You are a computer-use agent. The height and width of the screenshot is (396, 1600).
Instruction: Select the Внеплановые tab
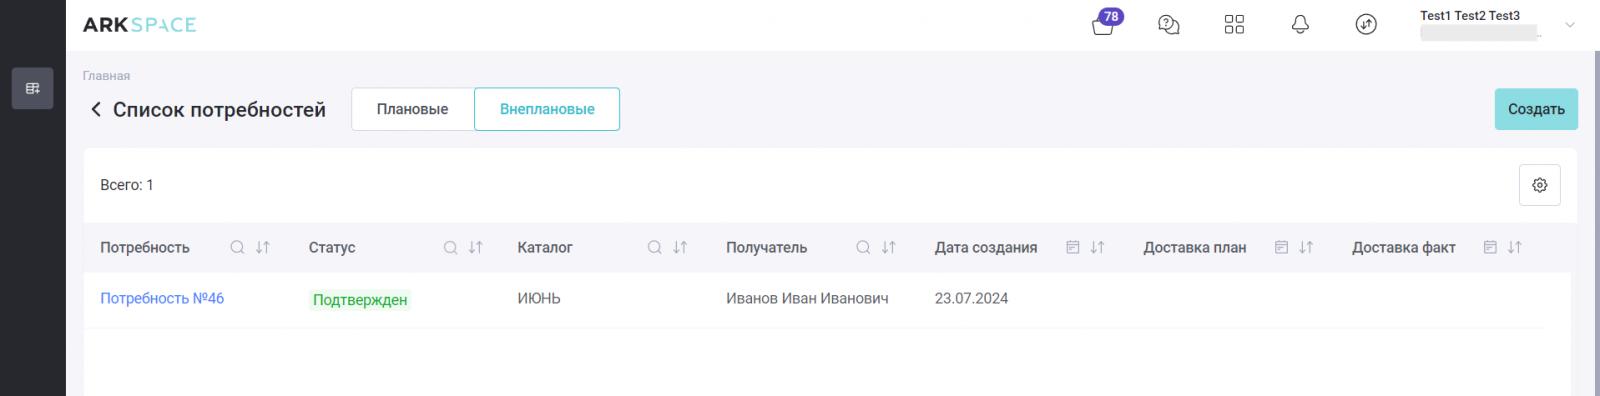(x=547, y=109)
